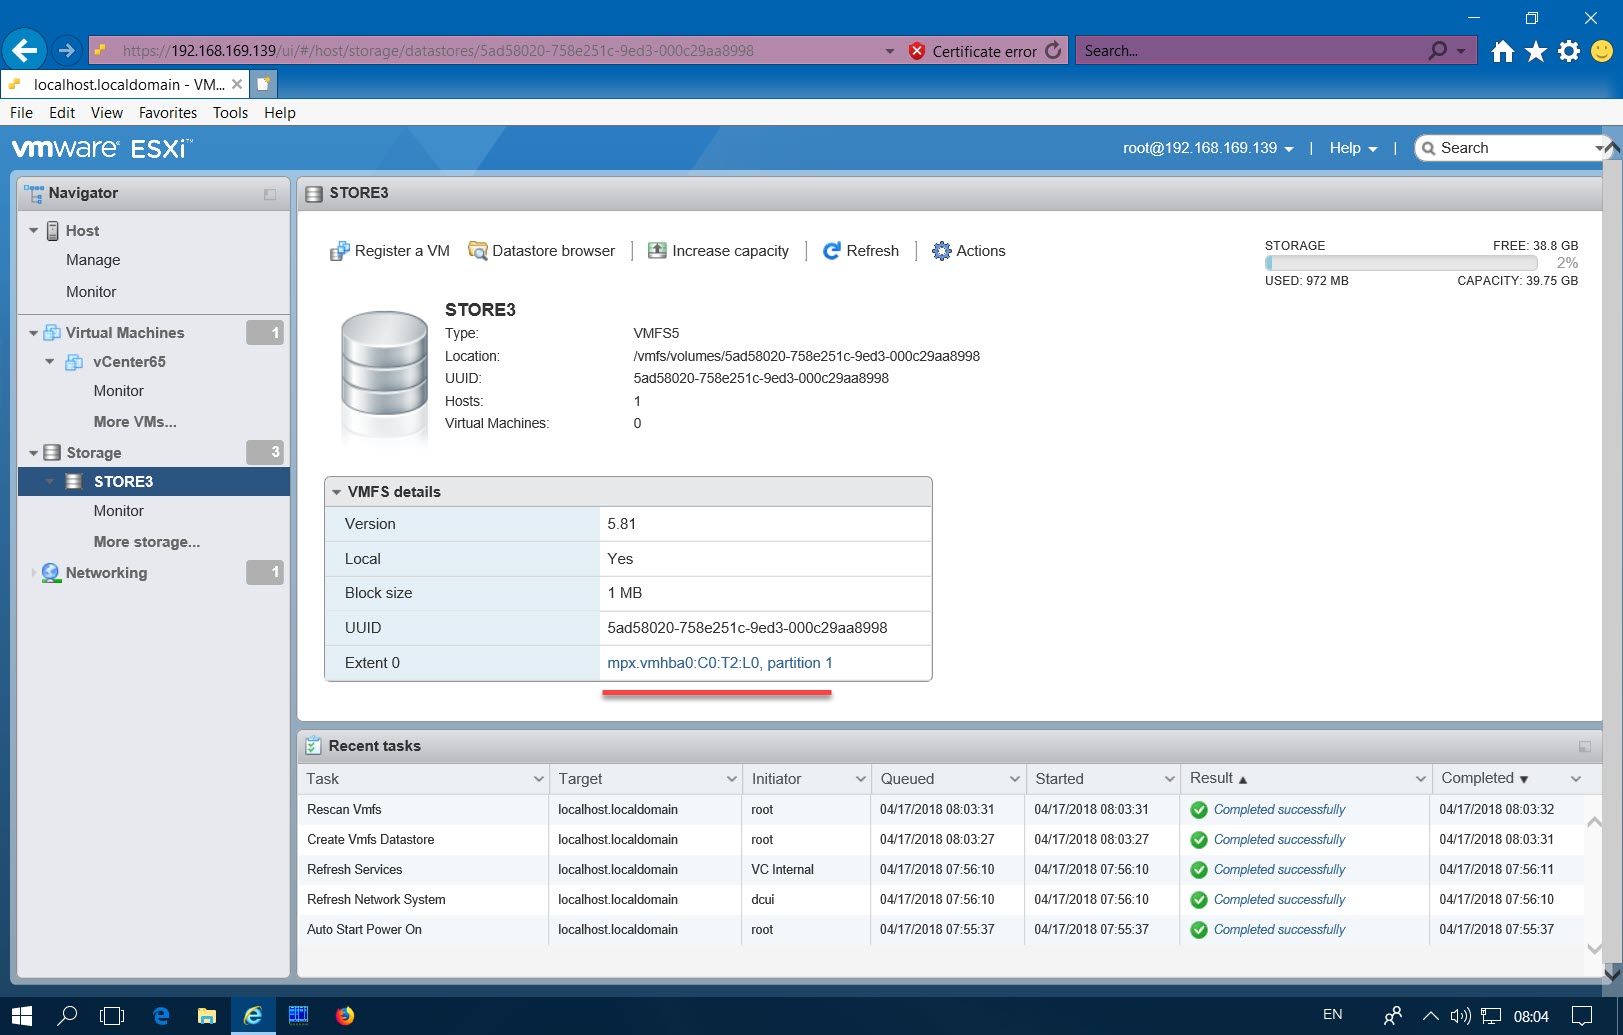The height and width of the screenshot is (1035, 1623).
Task: Click the storage capacity usage bar
Action: click(x=1400, y=263)
